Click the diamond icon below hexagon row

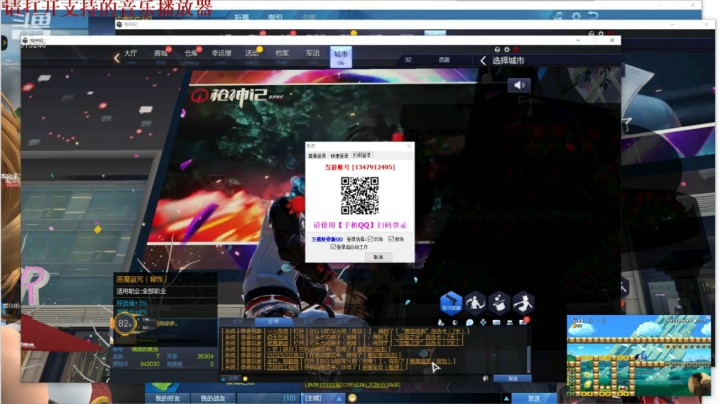coord(483,323)
